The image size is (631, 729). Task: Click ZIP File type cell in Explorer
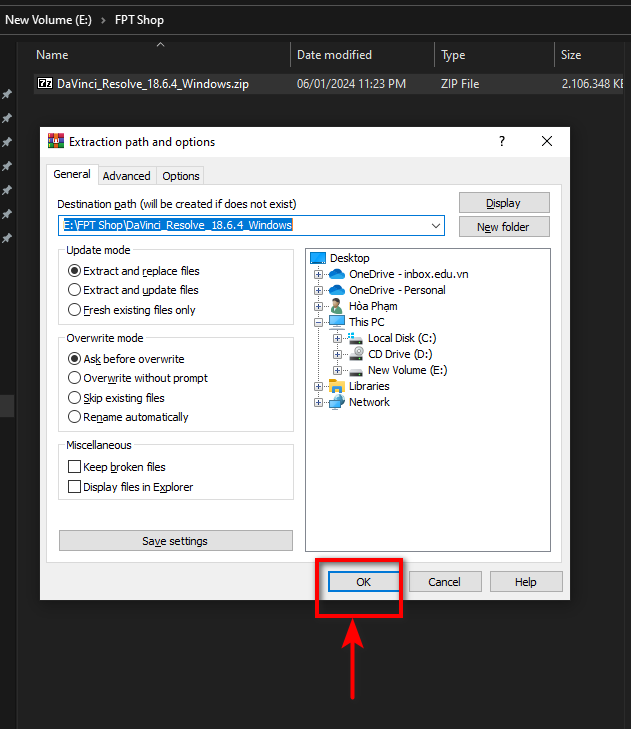(460, 84)
